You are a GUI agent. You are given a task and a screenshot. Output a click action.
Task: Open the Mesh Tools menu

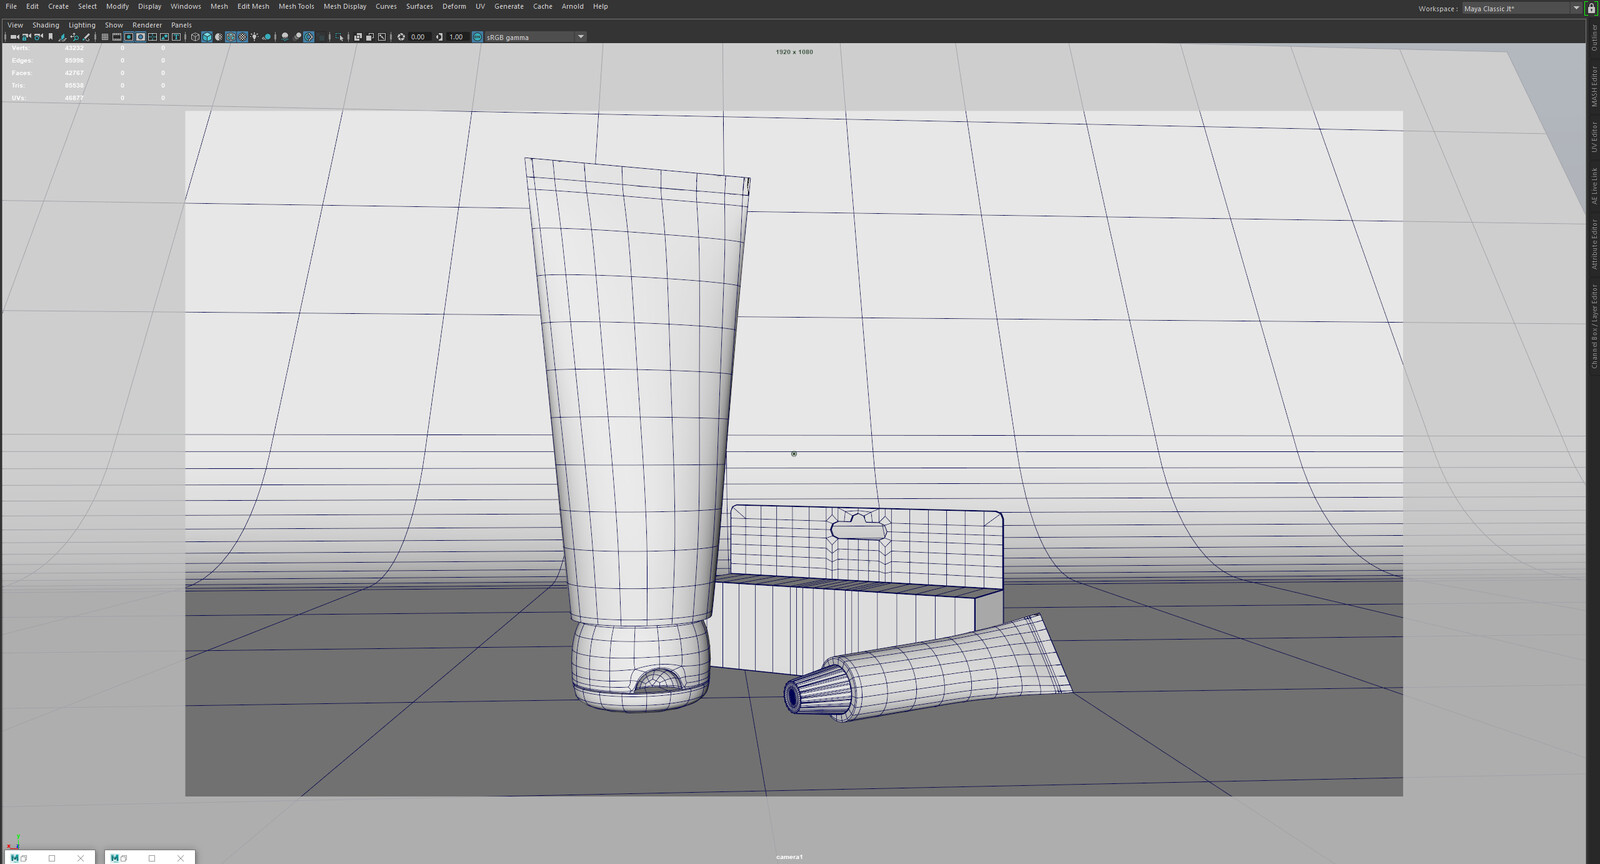click(x=296, y=6)
